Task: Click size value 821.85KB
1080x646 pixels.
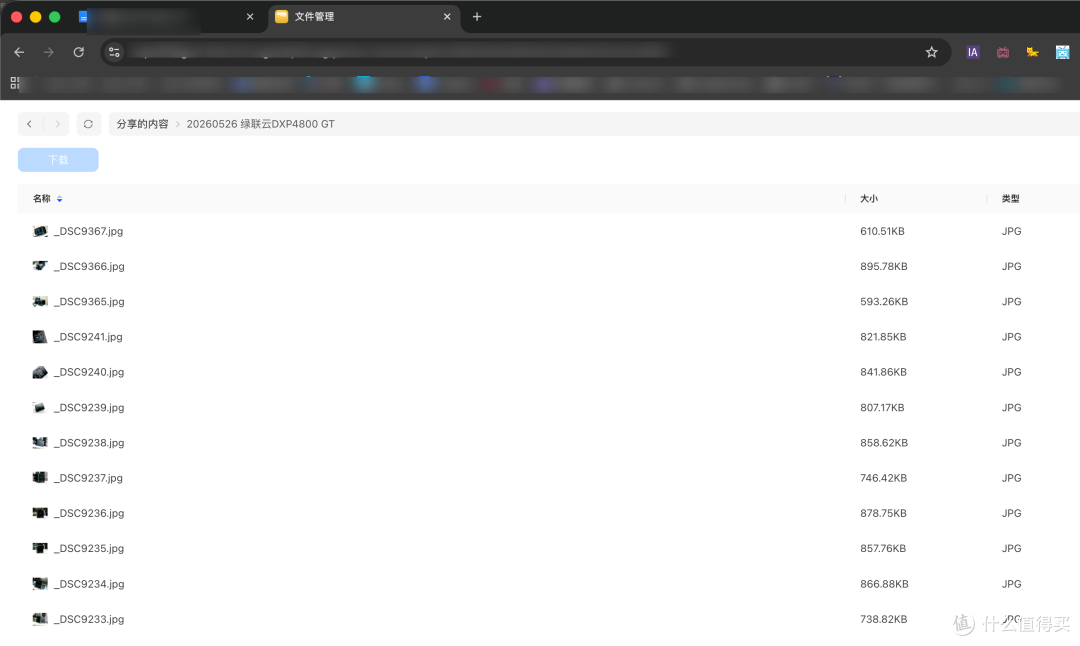Action: click(883, 337)
